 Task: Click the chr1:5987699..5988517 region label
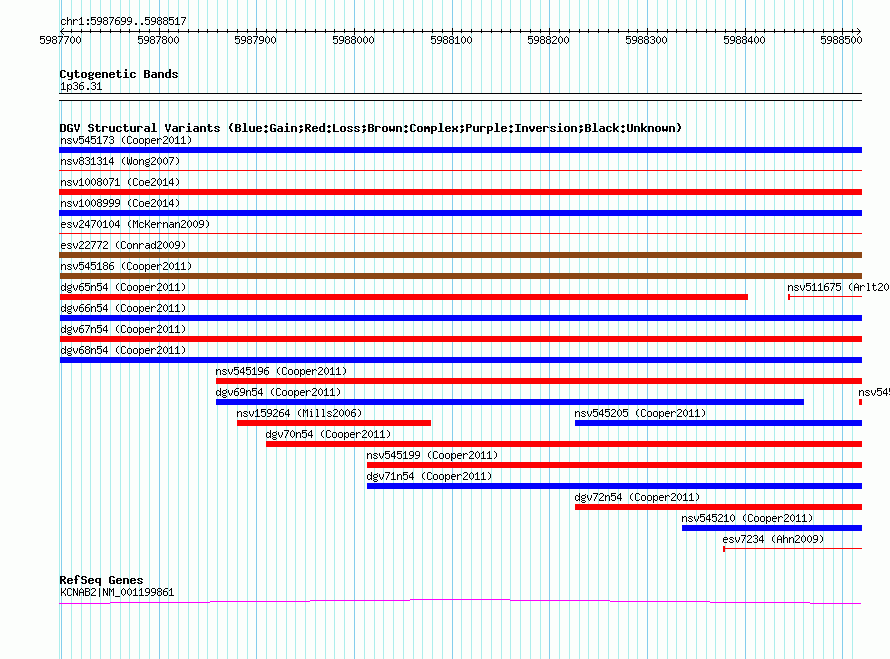[x=123, y=22]
